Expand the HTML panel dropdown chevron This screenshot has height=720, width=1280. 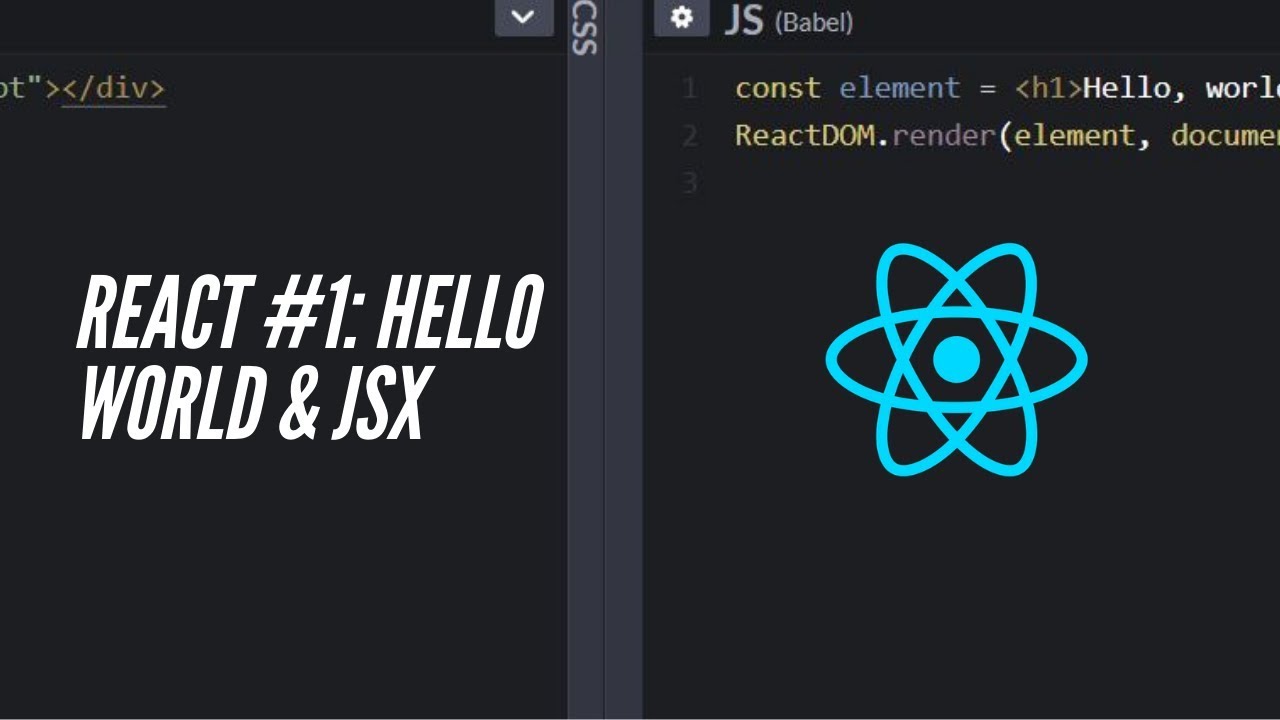(x=523, y=17)
